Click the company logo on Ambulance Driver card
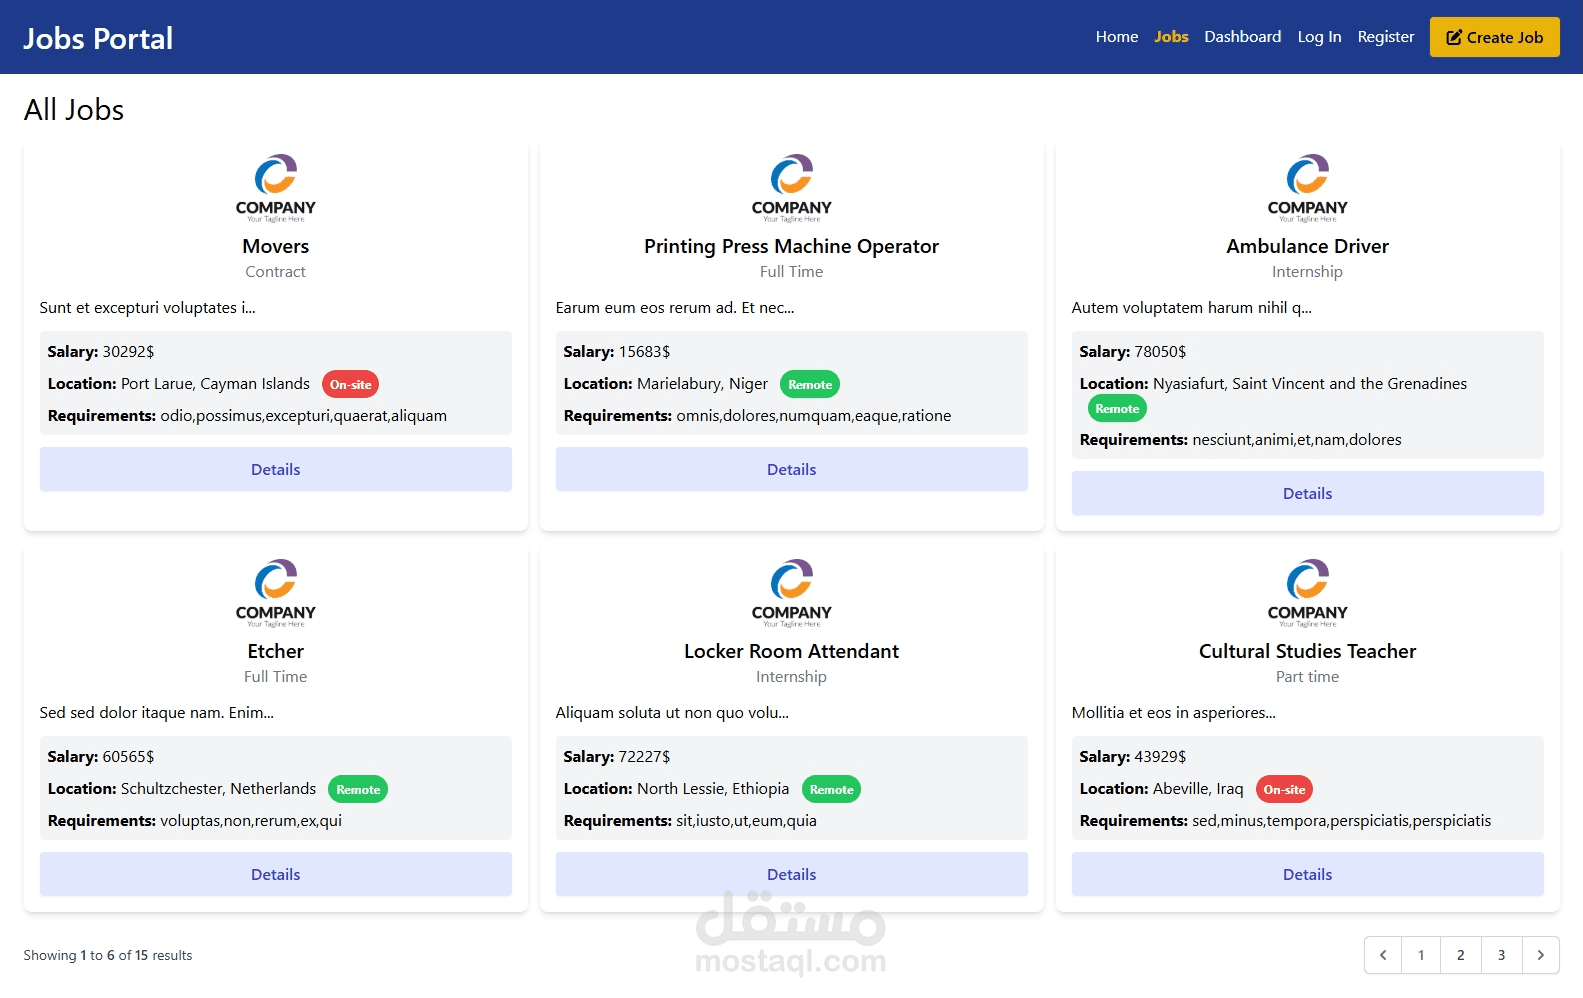Image resolution: width=1583 pixels, height=998 pixels. pos(1307,188)
